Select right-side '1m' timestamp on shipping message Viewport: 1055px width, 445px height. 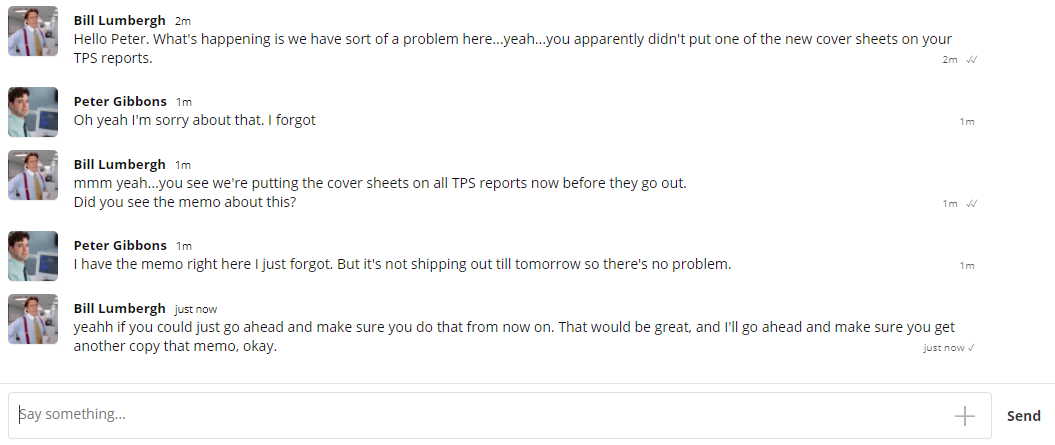coord(967,266)
